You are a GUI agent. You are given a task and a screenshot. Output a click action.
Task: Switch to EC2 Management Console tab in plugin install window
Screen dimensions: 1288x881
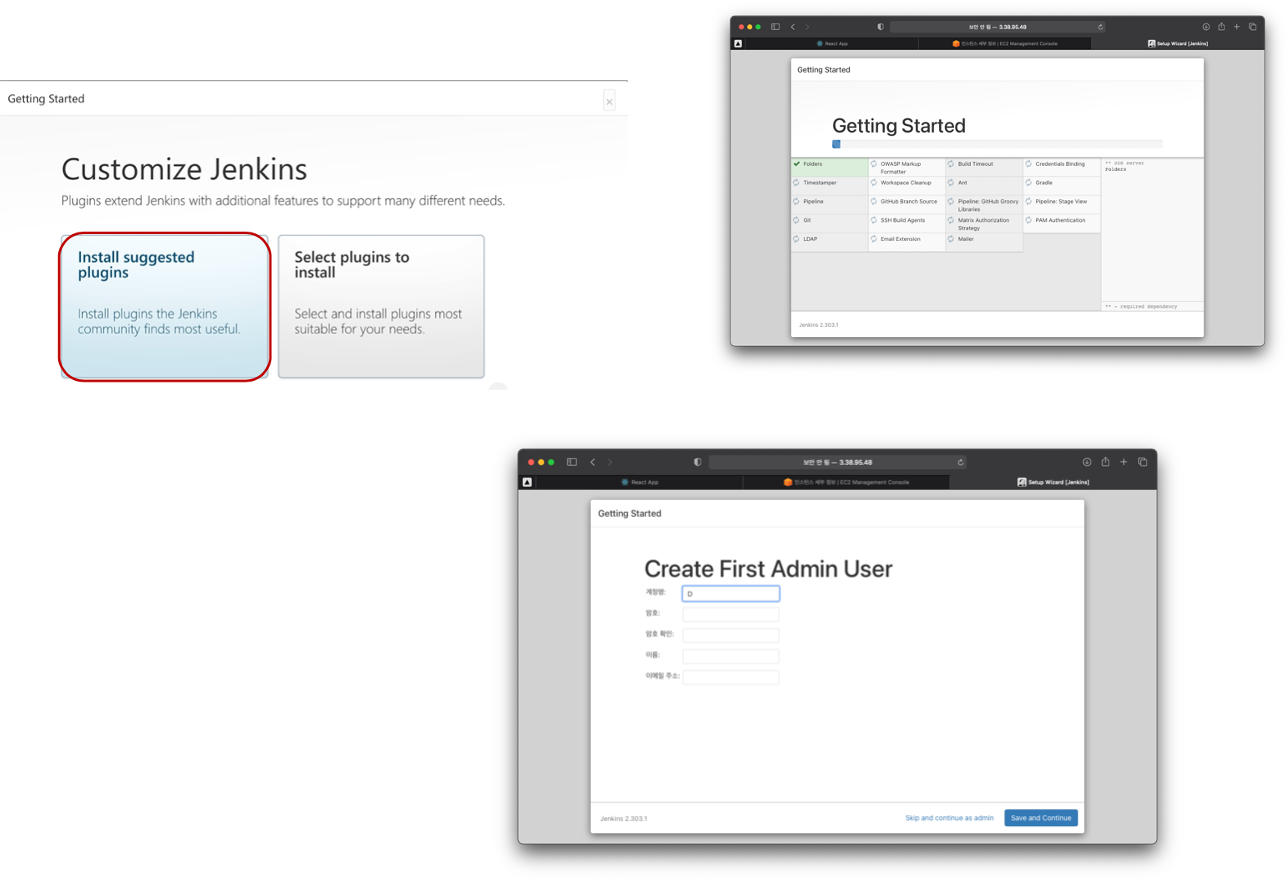coord(1004,43)
